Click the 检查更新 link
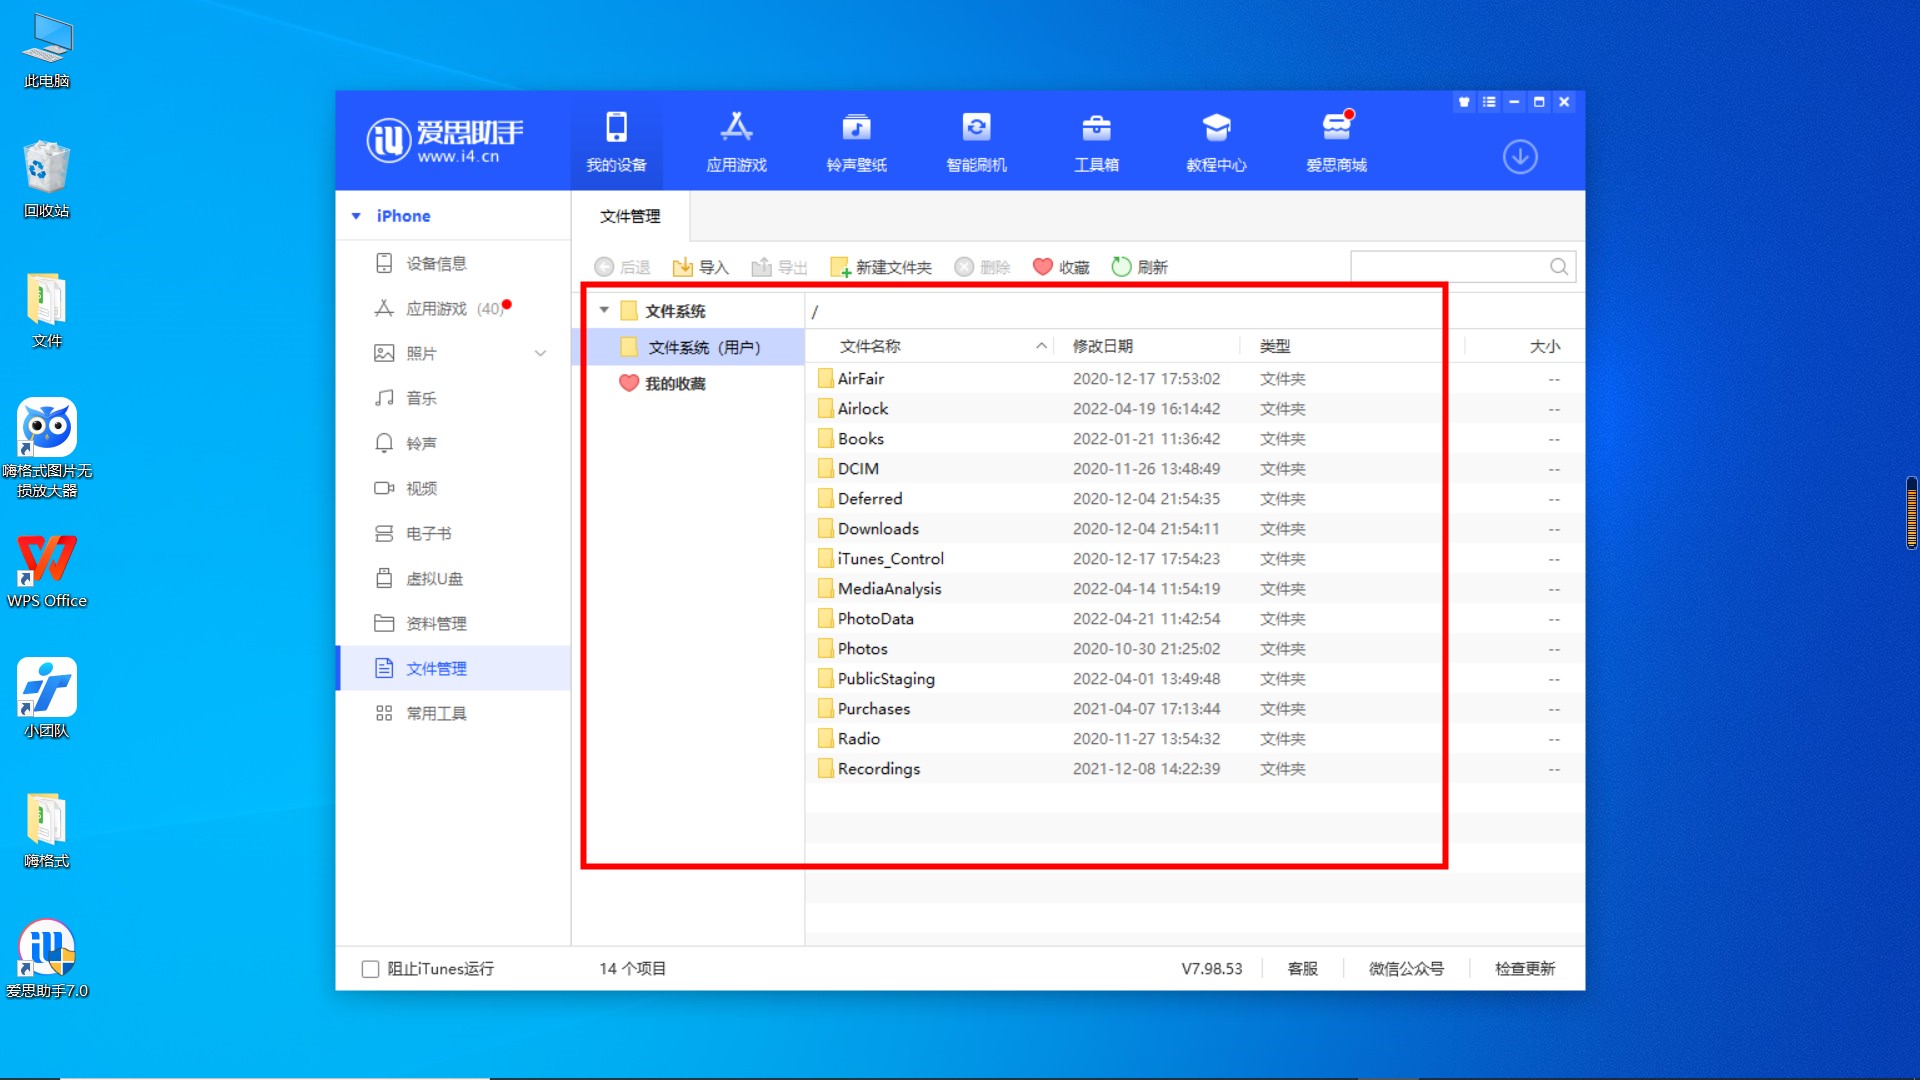Screen dimensions: 1920x1080 pos(1524,969)
